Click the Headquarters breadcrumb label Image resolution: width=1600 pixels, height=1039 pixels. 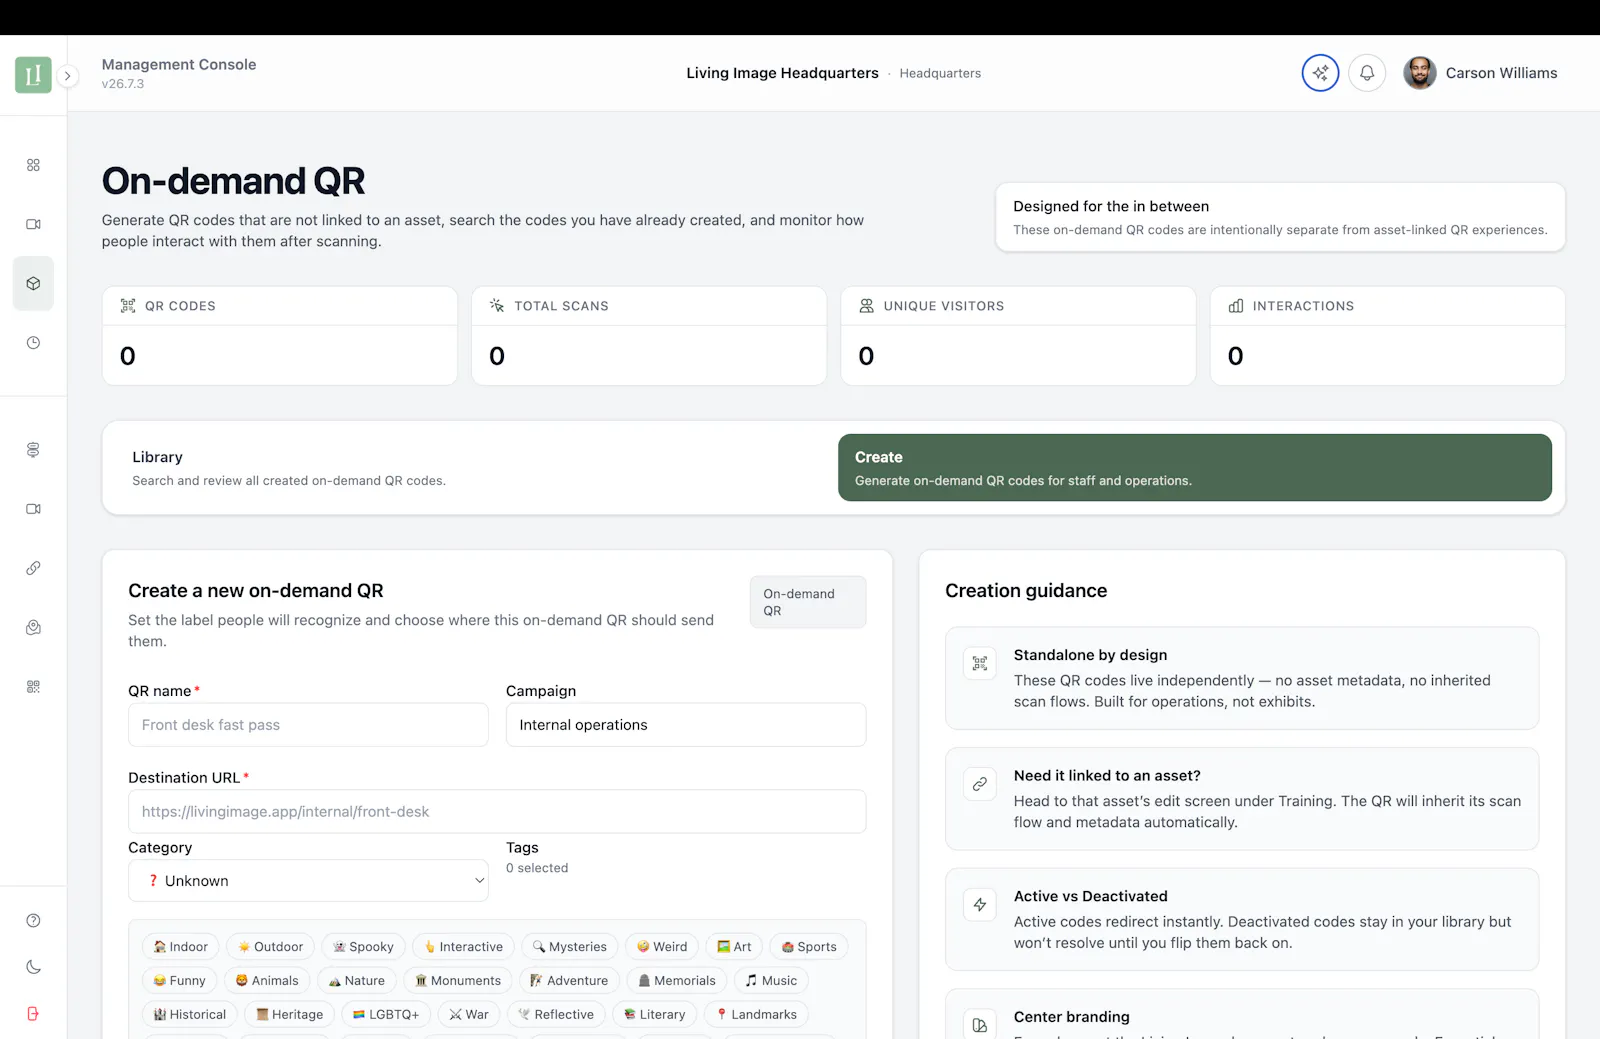(940, 74)
